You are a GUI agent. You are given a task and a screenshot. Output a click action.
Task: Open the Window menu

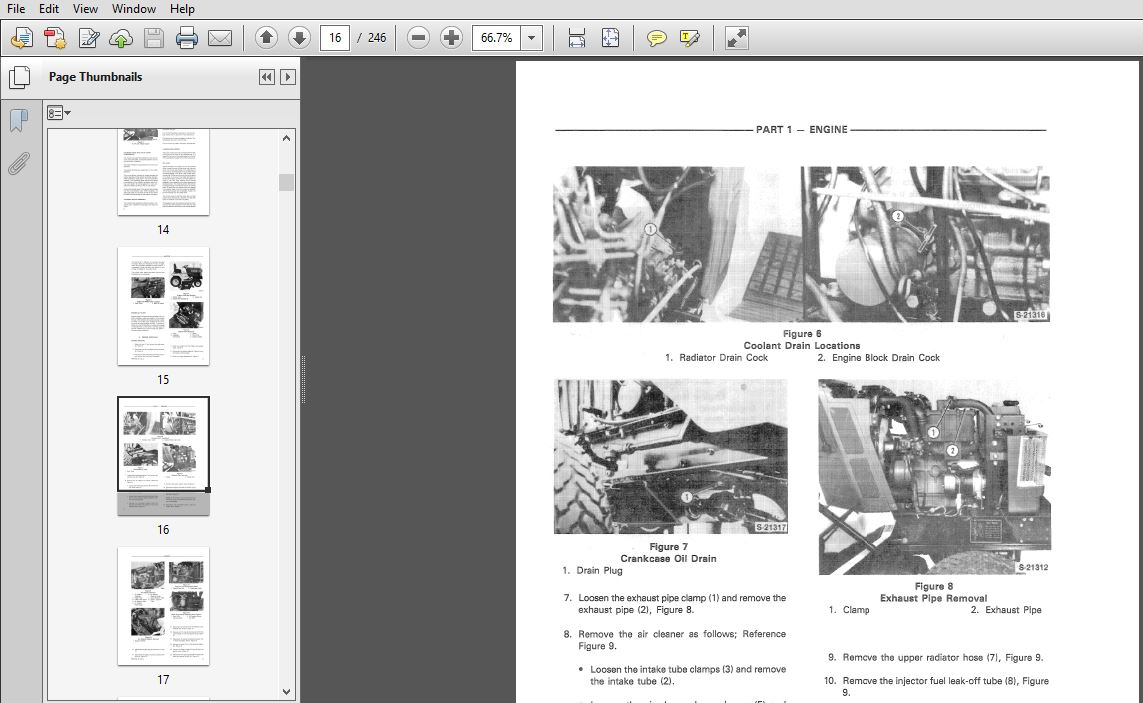[x=133, y=9]
